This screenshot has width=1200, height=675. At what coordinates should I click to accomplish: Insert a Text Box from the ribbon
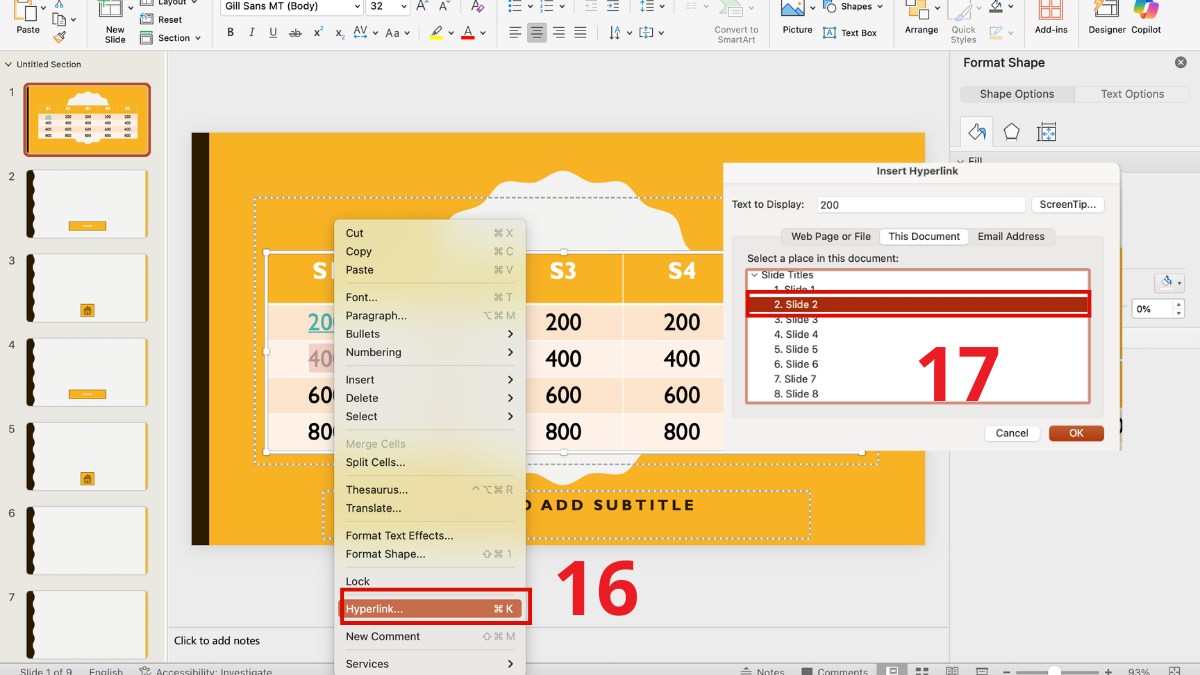(x=849, y=33)
